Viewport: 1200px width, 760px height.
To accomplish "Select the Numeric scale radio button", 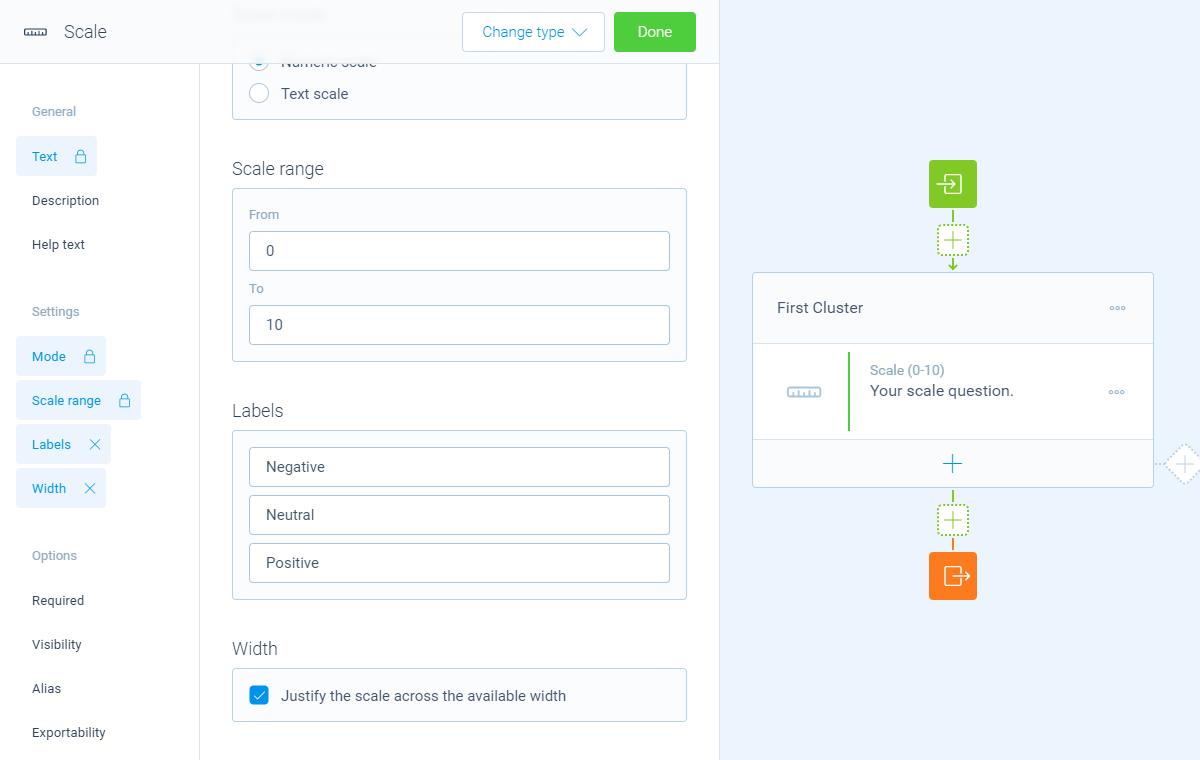I will 259,63.
